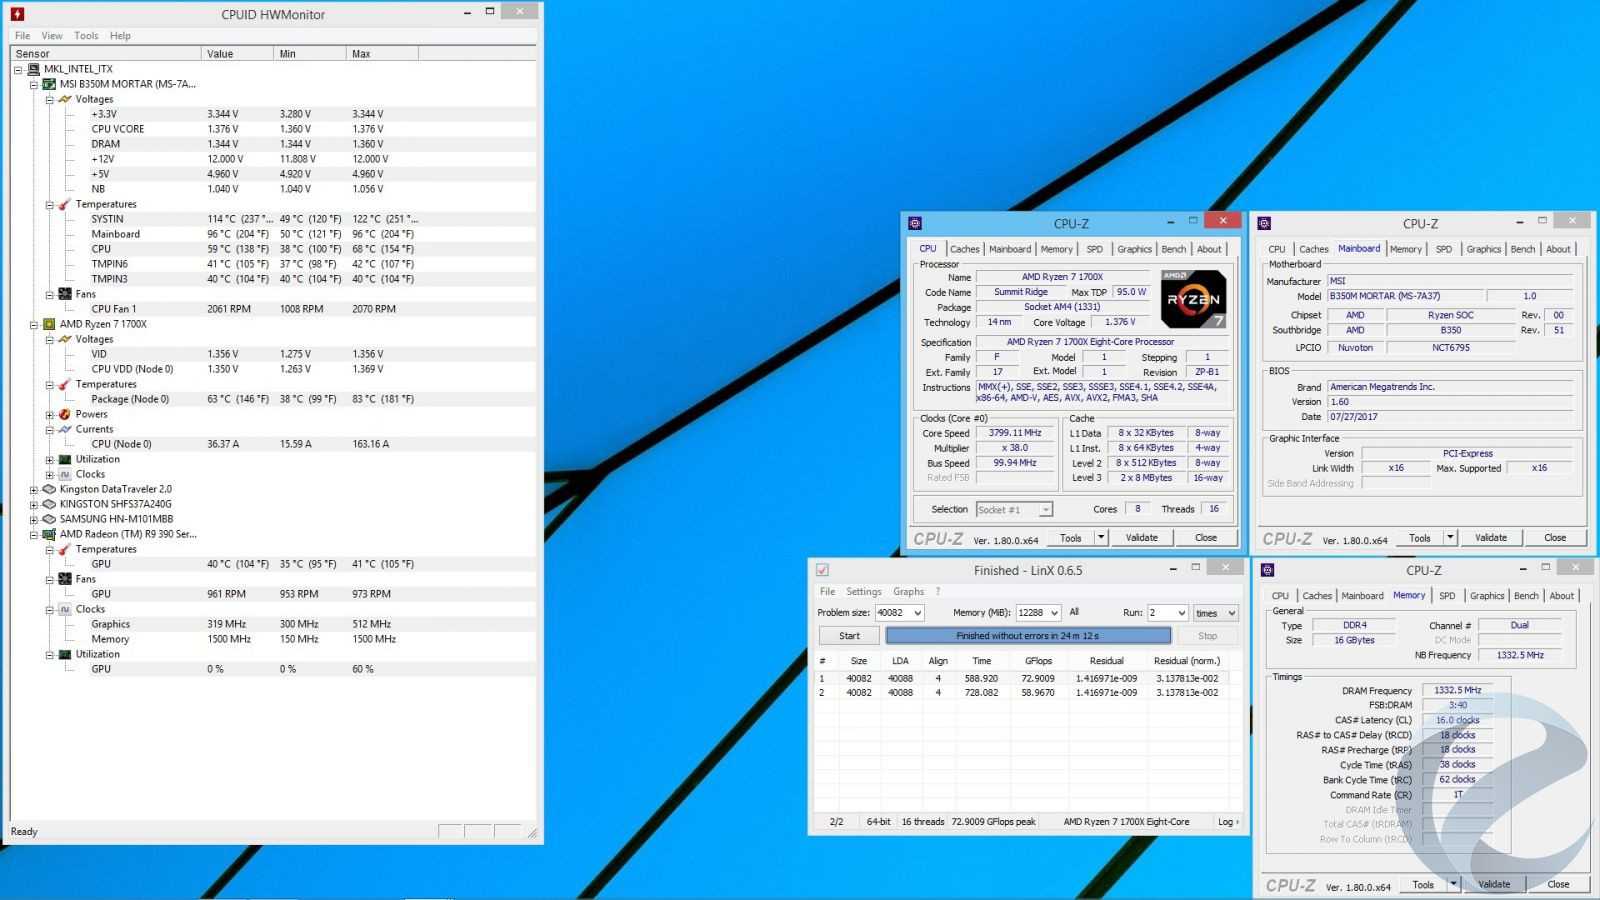Expand the Powers node under Ryzen 7 1700X
This screenshot has height=900, width=1600.
49,414
